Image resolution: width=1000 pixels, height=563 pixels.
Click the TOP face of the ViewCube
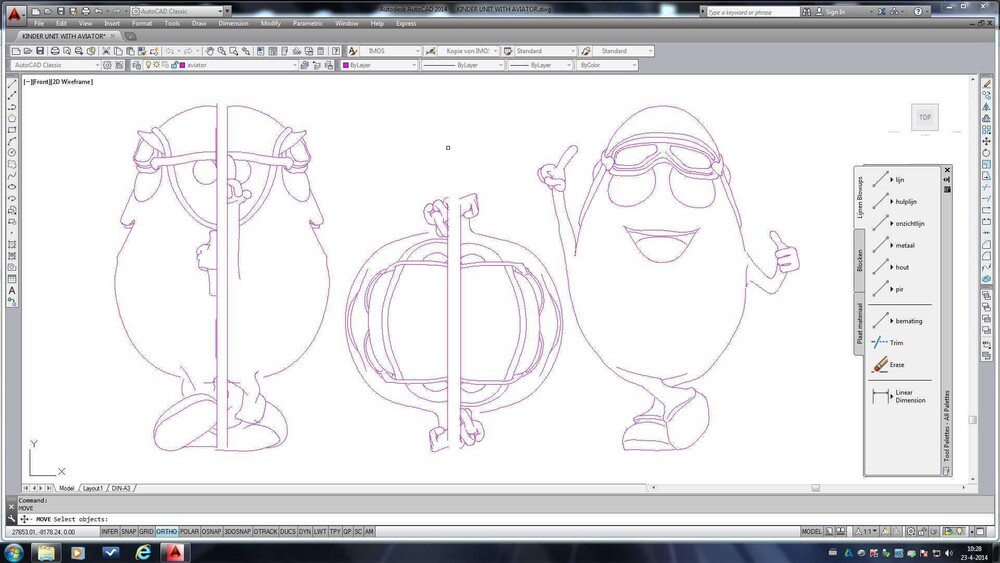925,117
